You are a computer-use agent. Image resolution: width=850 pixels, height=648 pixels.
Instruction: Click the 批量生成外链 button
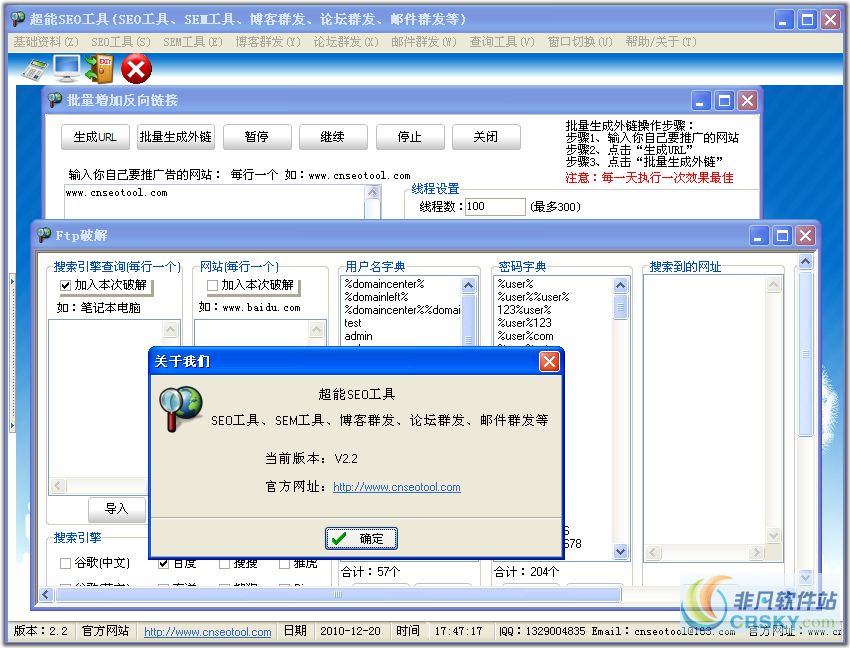[175, 137]
